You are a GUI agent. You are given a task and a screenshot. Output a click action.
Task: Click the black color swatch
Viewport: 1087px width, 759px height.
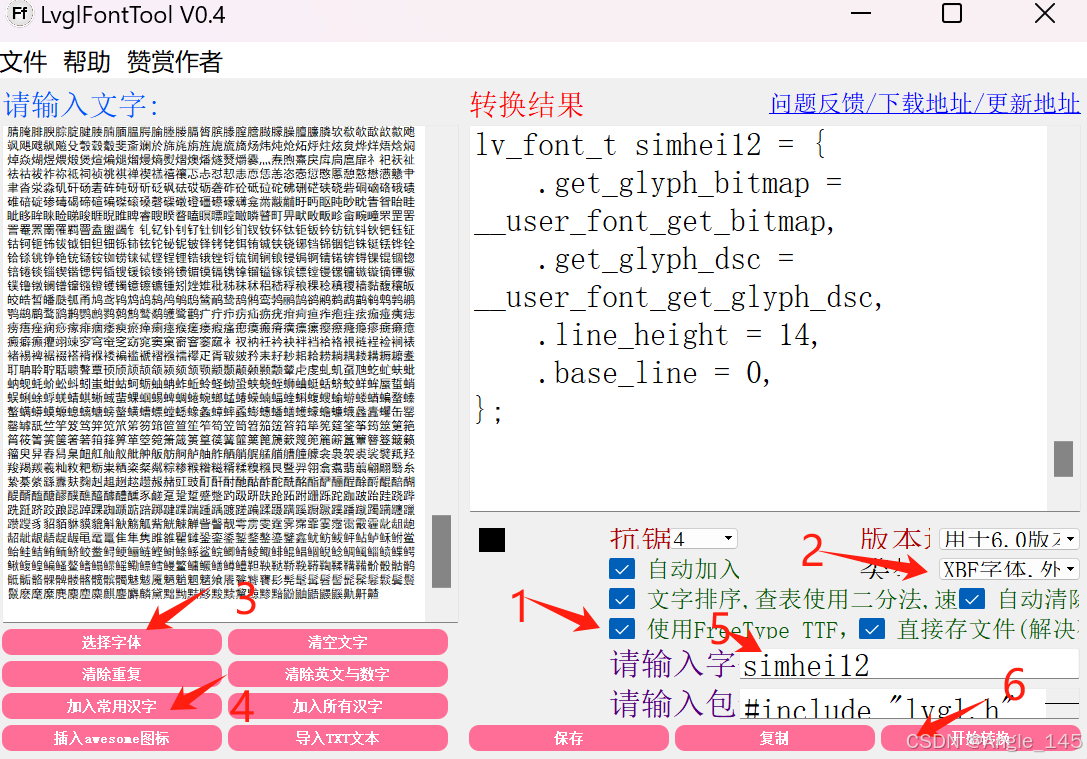[492, 540]
